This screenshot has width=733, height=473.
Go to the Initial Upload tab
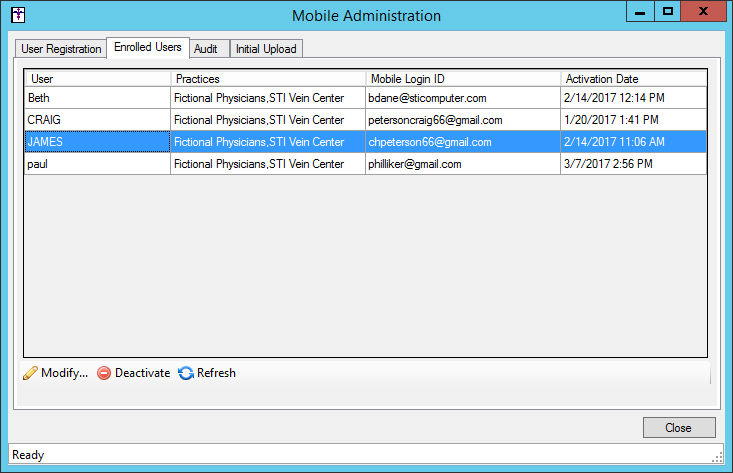(x=266, y=49)
